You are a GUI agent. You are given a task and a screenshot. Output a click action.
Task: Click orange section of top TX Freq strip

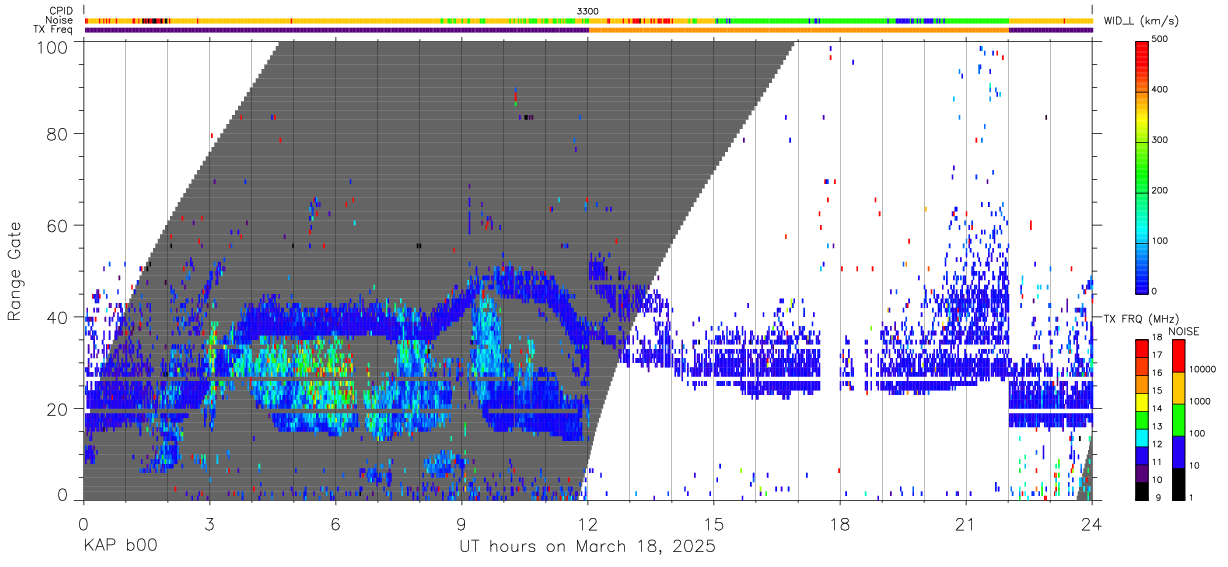coord(799,30)
